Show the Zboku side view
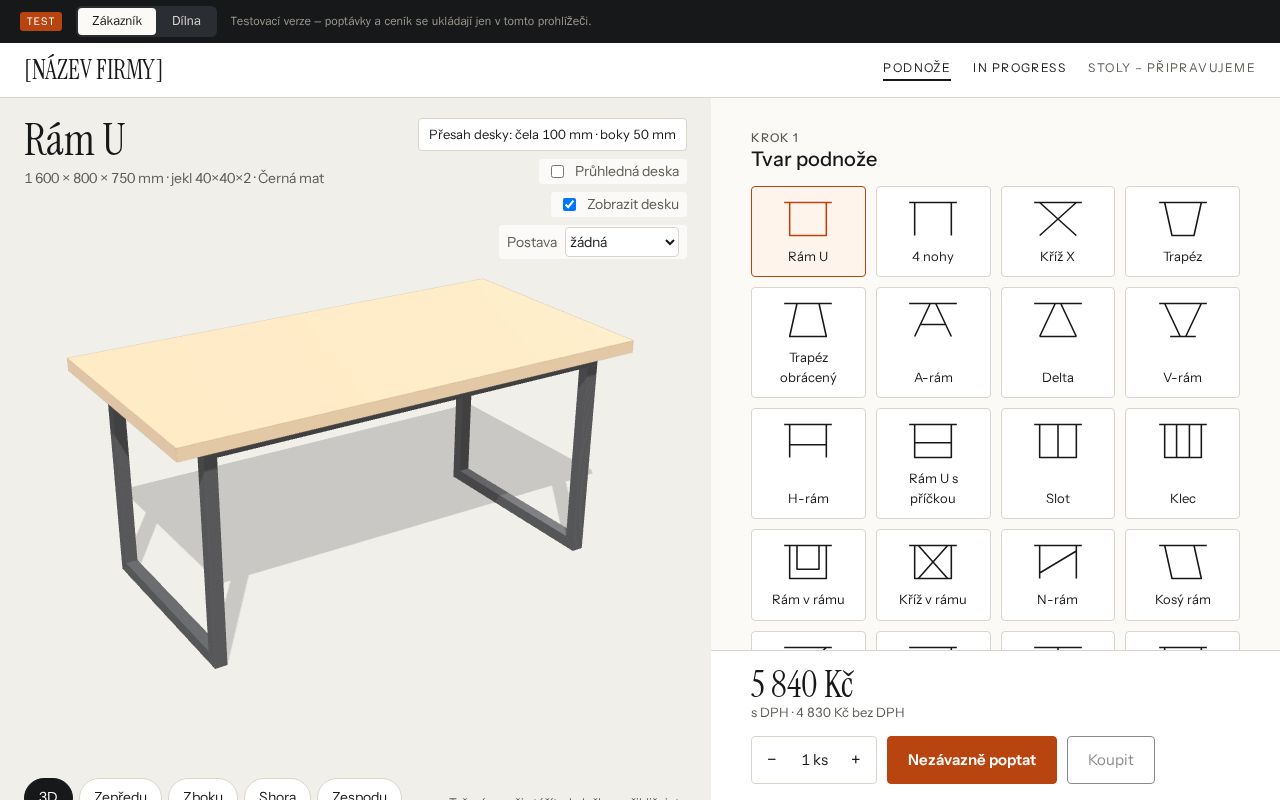Viewport: 1280px width, 800px height. 203,790
